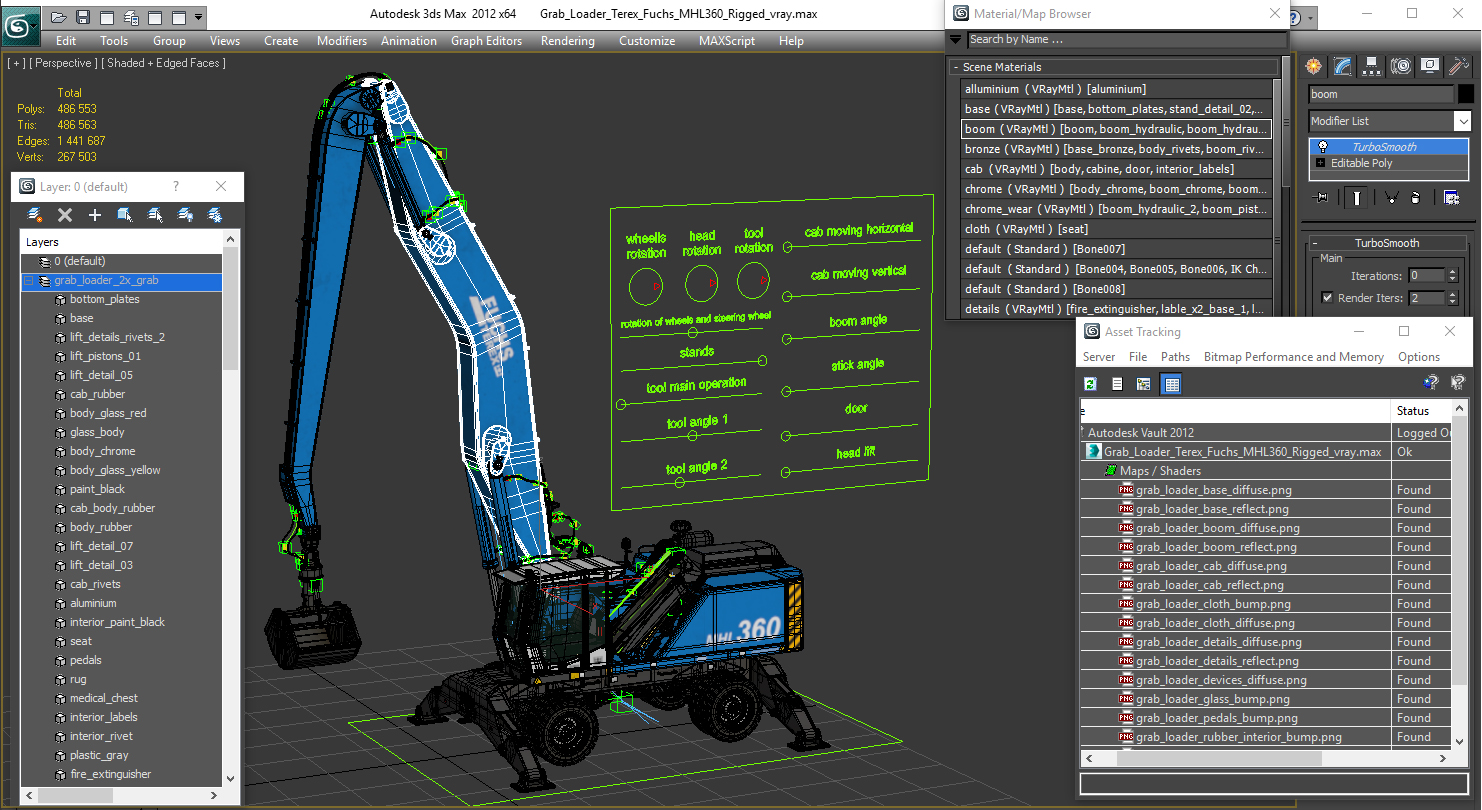
Task: Open quick access toolbar customize arrow
Action: point(198,17)
